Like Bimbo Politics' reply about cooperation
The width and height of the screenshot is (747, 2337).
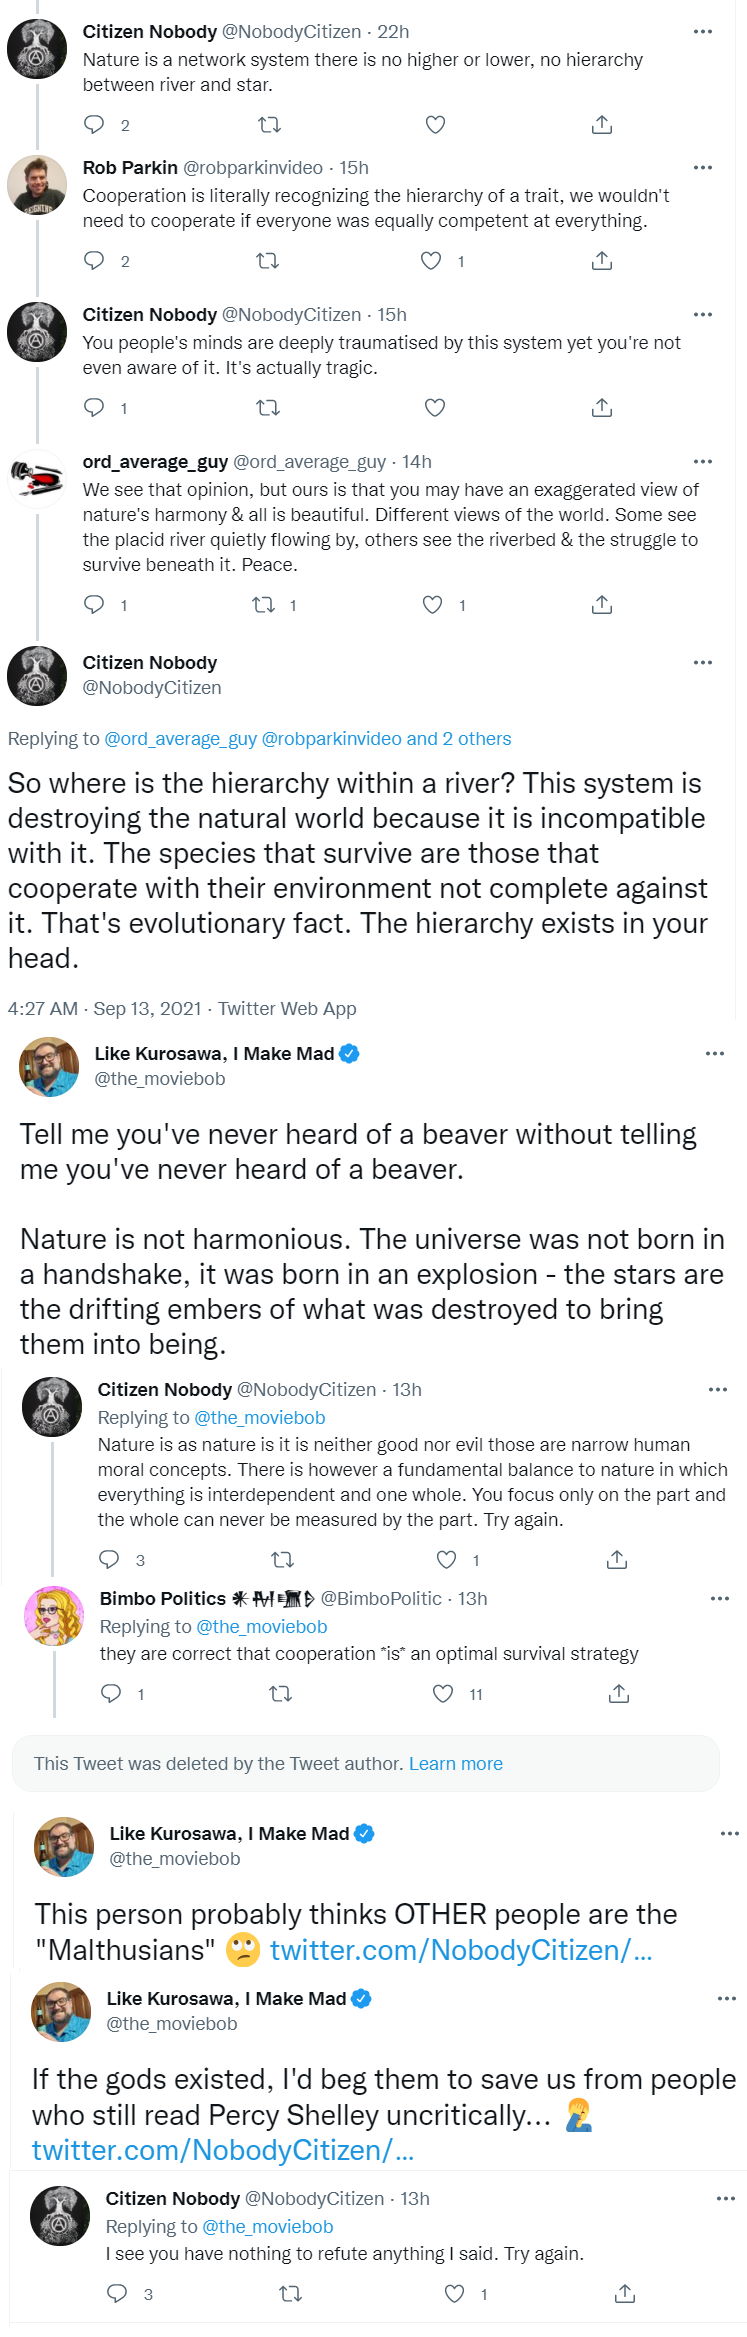[x=443, y=1693]
